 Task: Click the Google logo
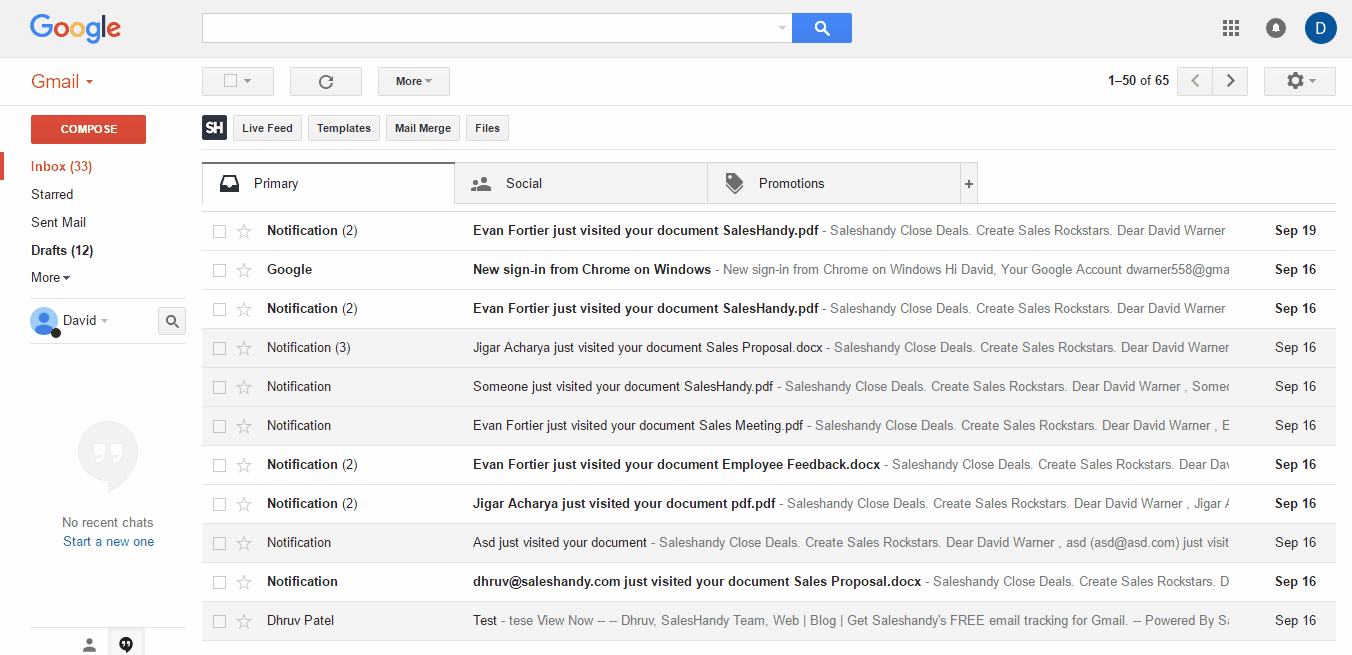point(75,28)
